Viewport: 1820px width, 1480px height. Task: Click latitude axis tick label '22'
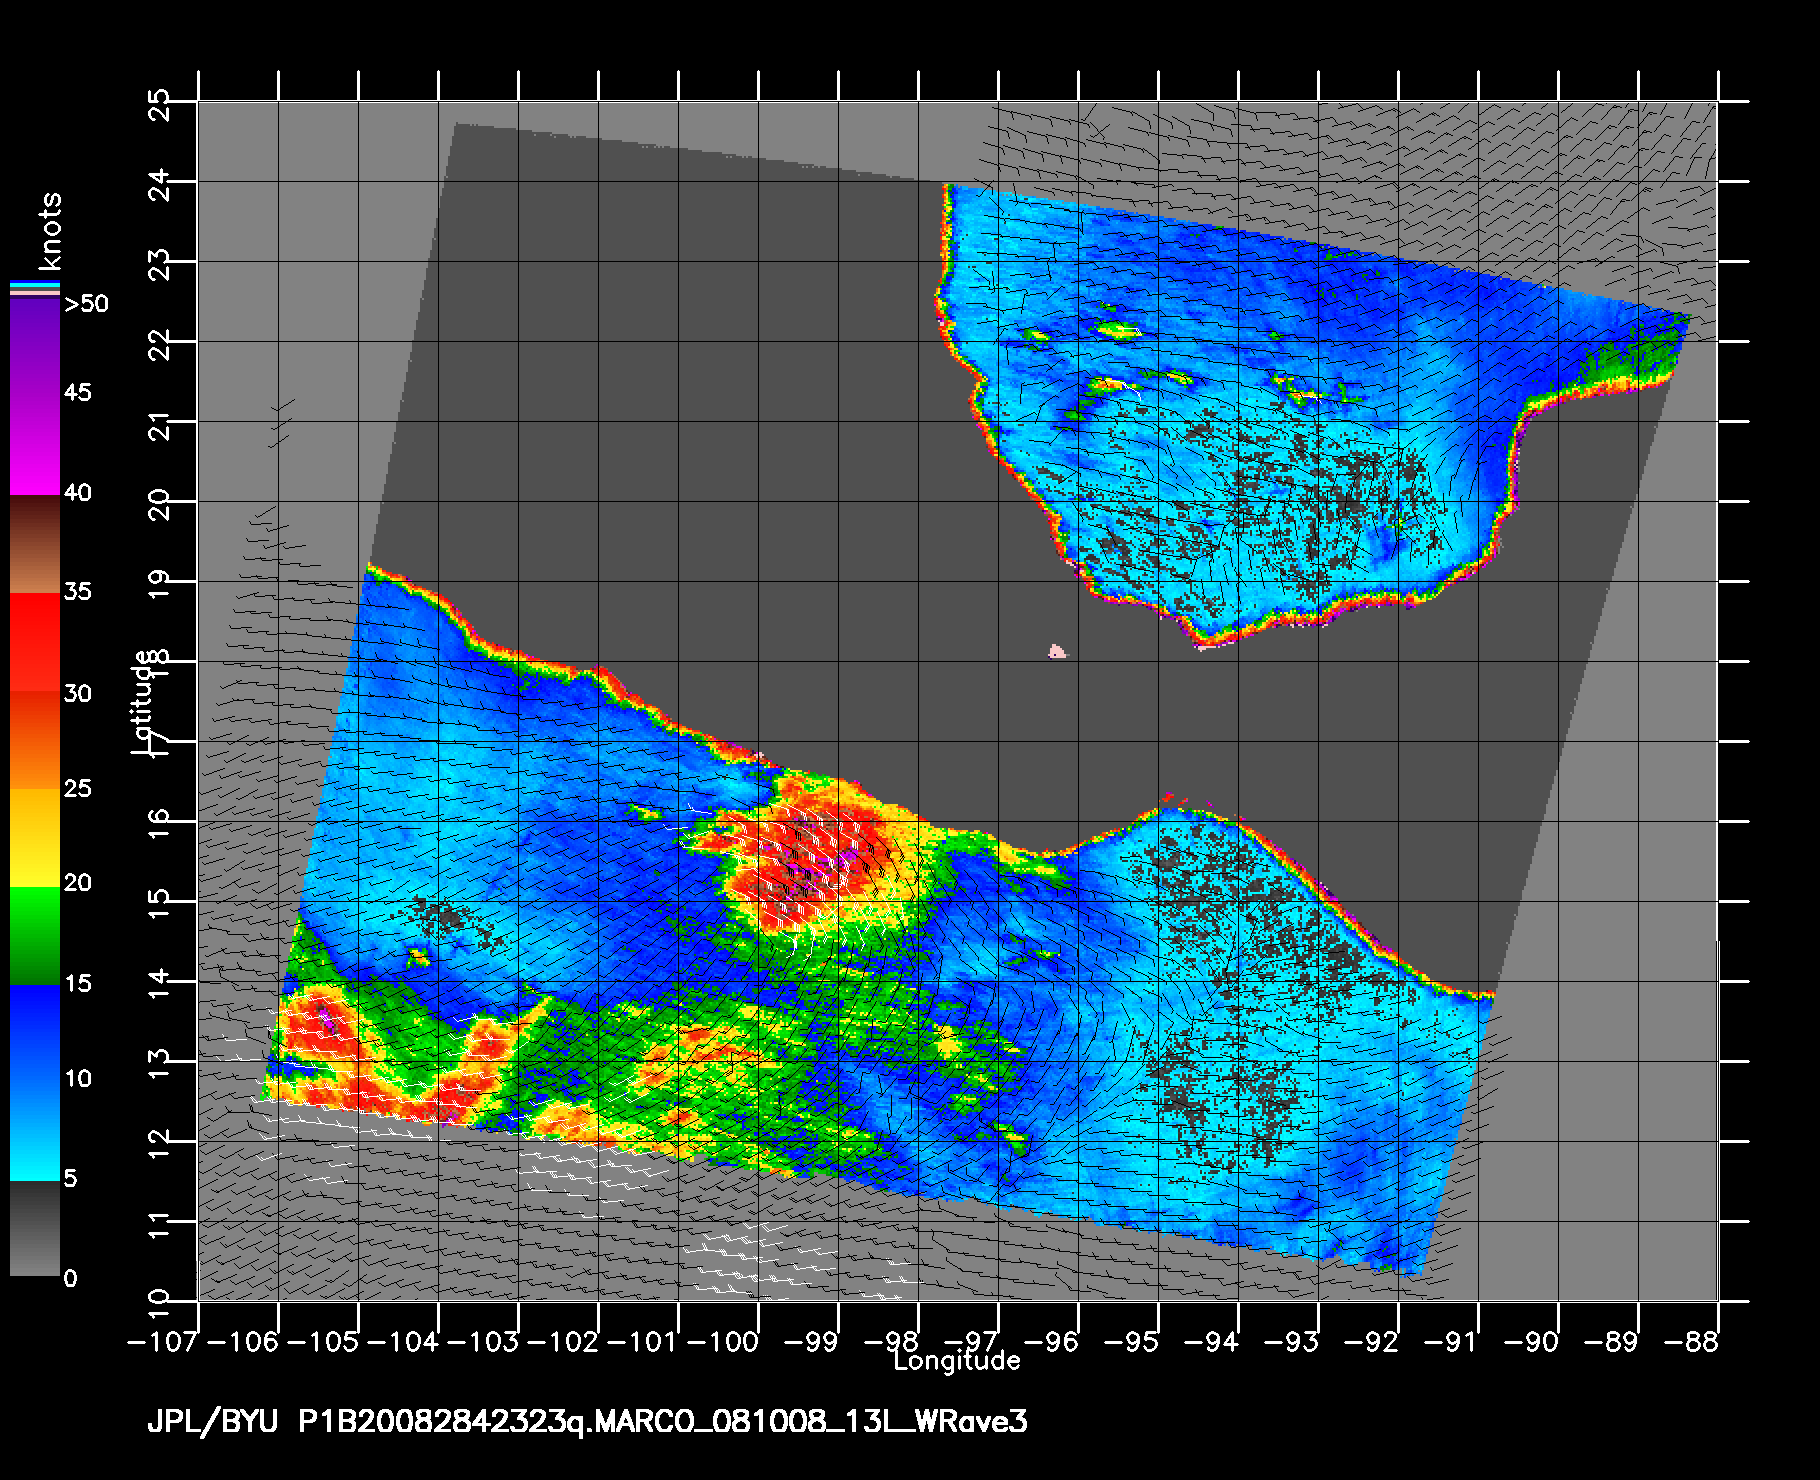point(159,344)
